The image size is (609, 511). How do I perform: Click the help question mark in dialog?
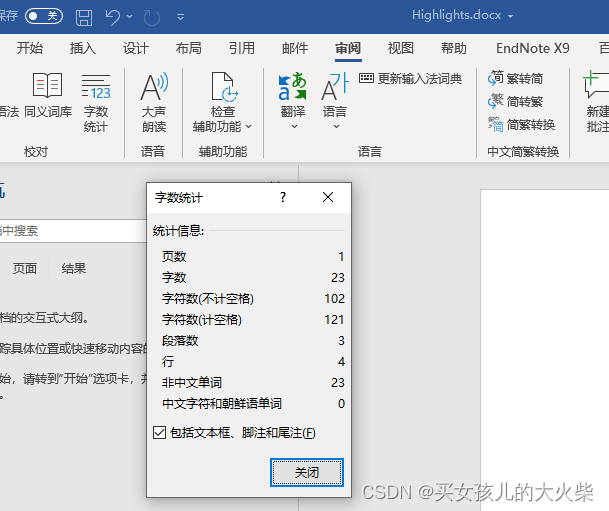[x=283, y=197]
